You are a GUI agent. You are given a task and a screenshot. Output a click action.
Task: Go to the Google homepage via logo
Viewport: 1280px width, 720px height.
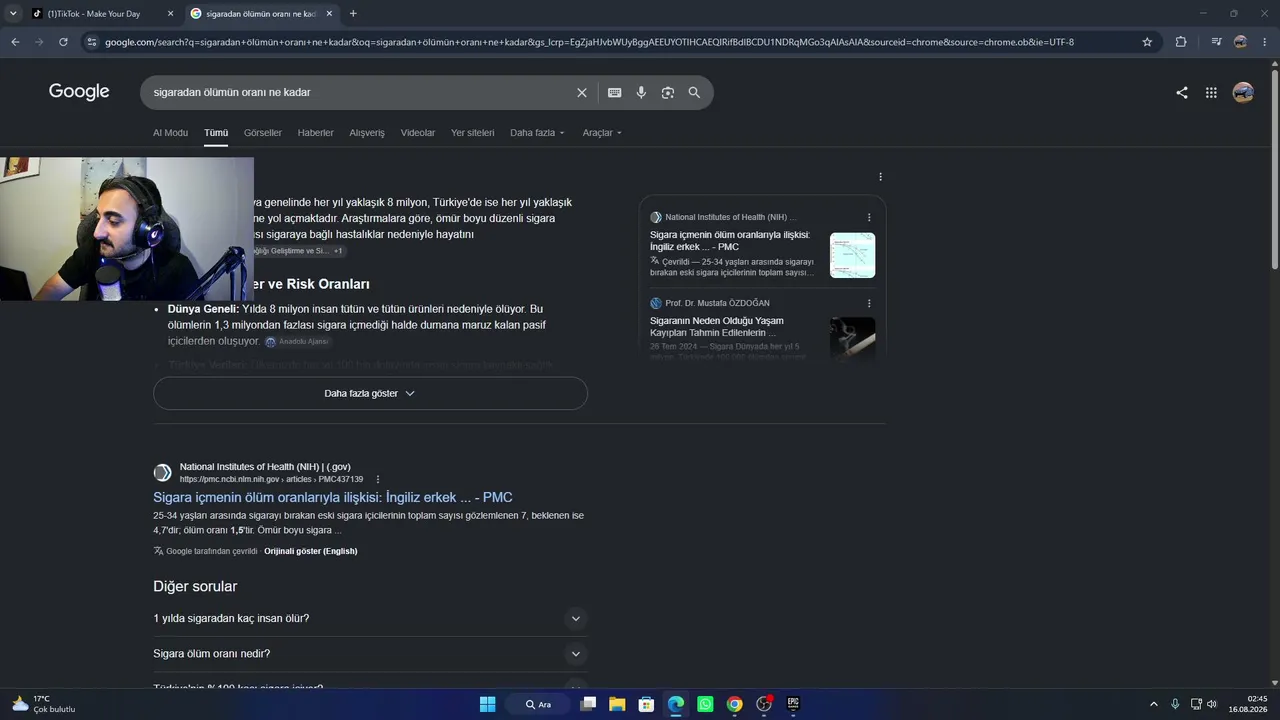[79, 92]
